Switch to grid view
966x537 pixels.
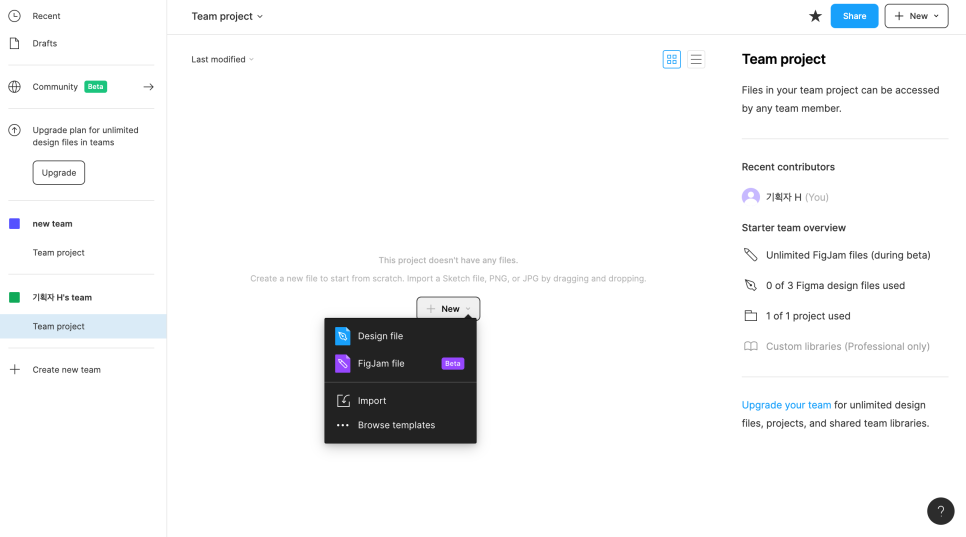(672, 59)
